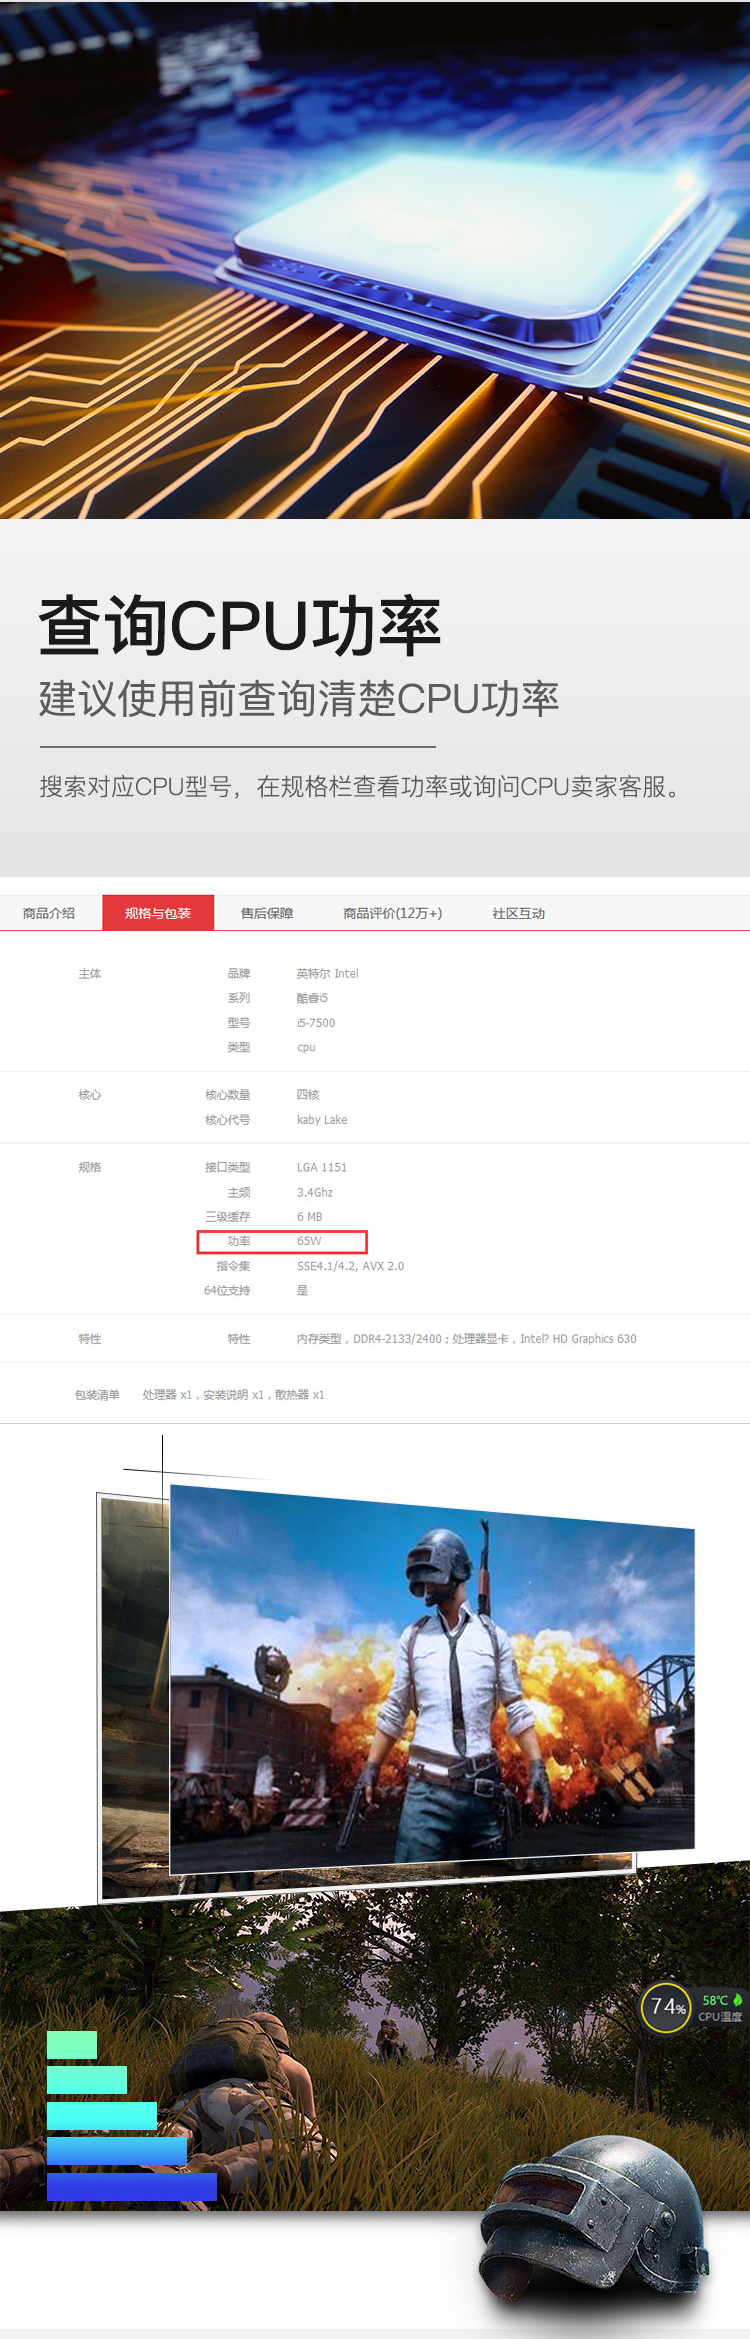
Task: Click the 主体 section label
Action: click(x=90, y=974)
